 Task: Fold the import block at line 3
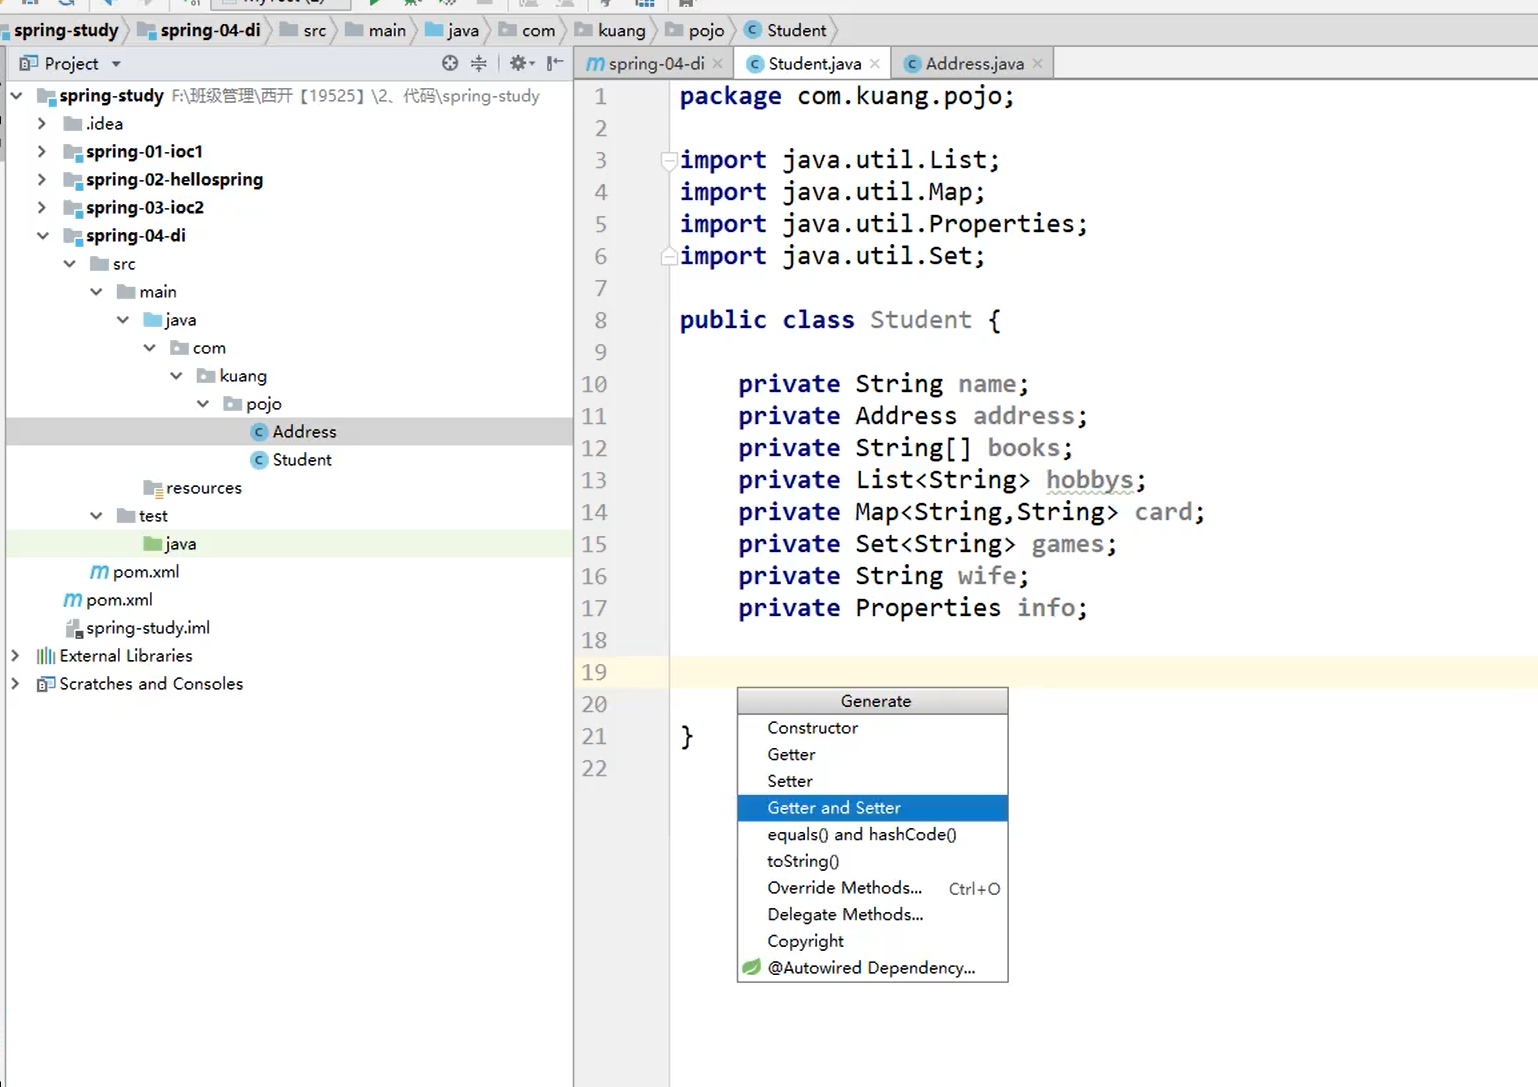coord(669,160)
